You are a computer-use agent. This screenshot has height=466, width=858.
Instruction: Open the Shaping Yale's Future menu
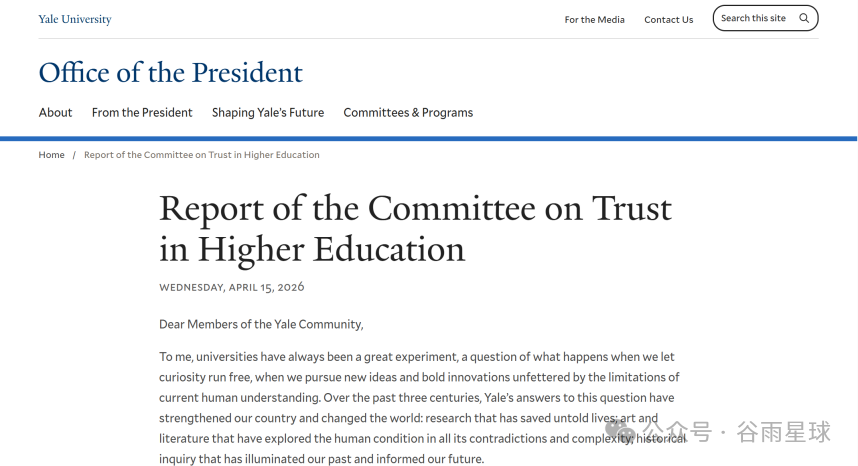(x=268, y=112)
